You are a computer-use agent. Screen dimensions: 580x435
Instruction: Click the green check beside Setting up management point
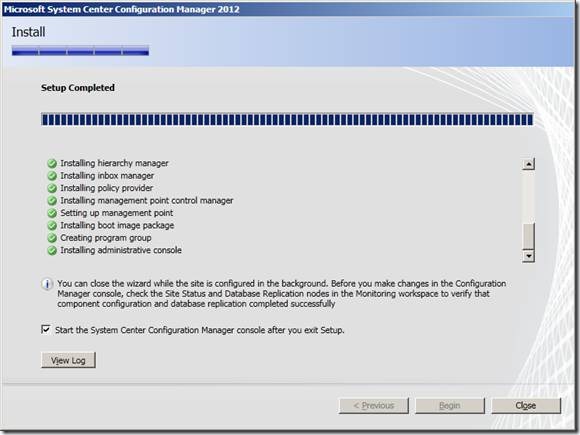coord(52,213)
